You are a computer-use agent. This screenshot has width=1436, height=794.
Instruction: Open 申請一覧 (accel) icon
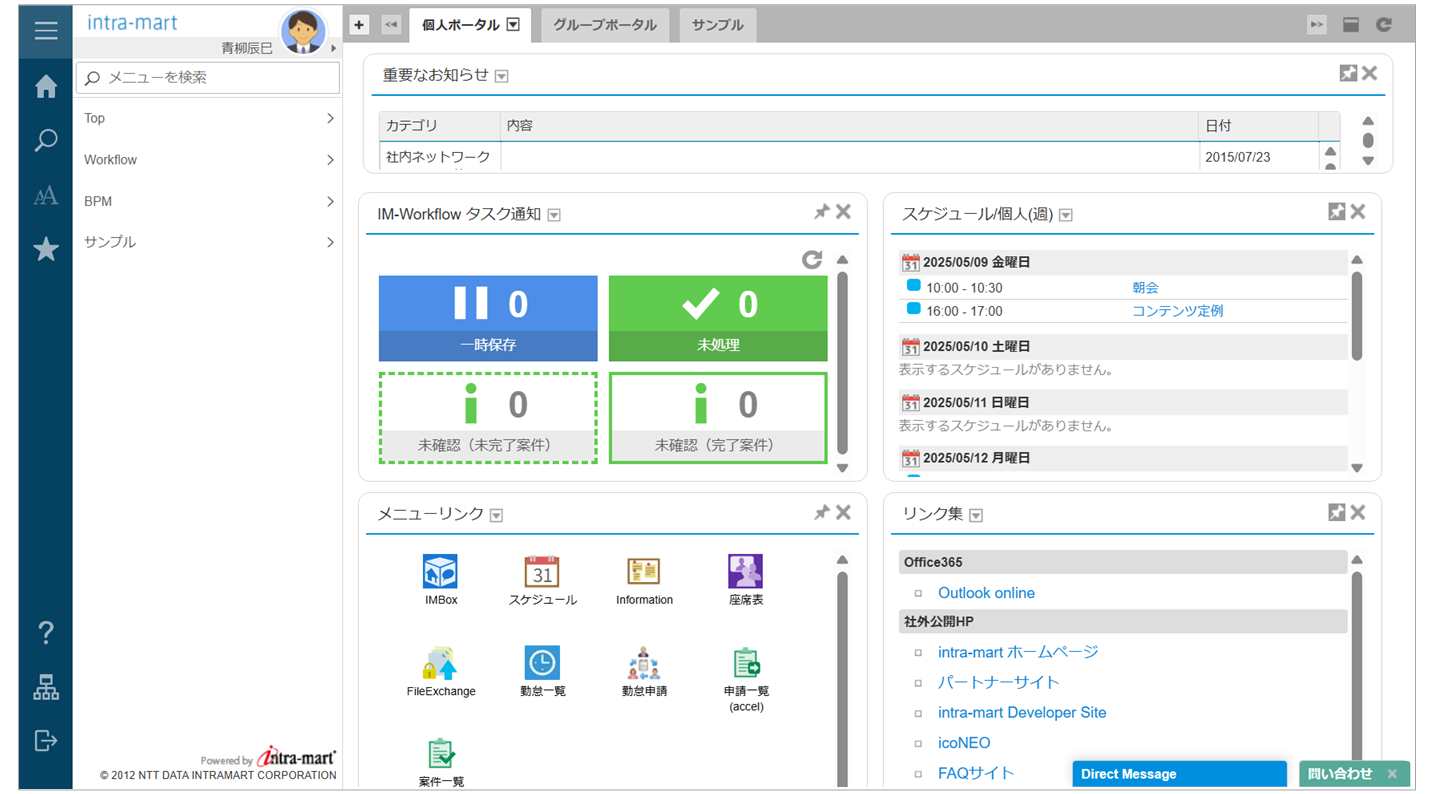[746, 664]
